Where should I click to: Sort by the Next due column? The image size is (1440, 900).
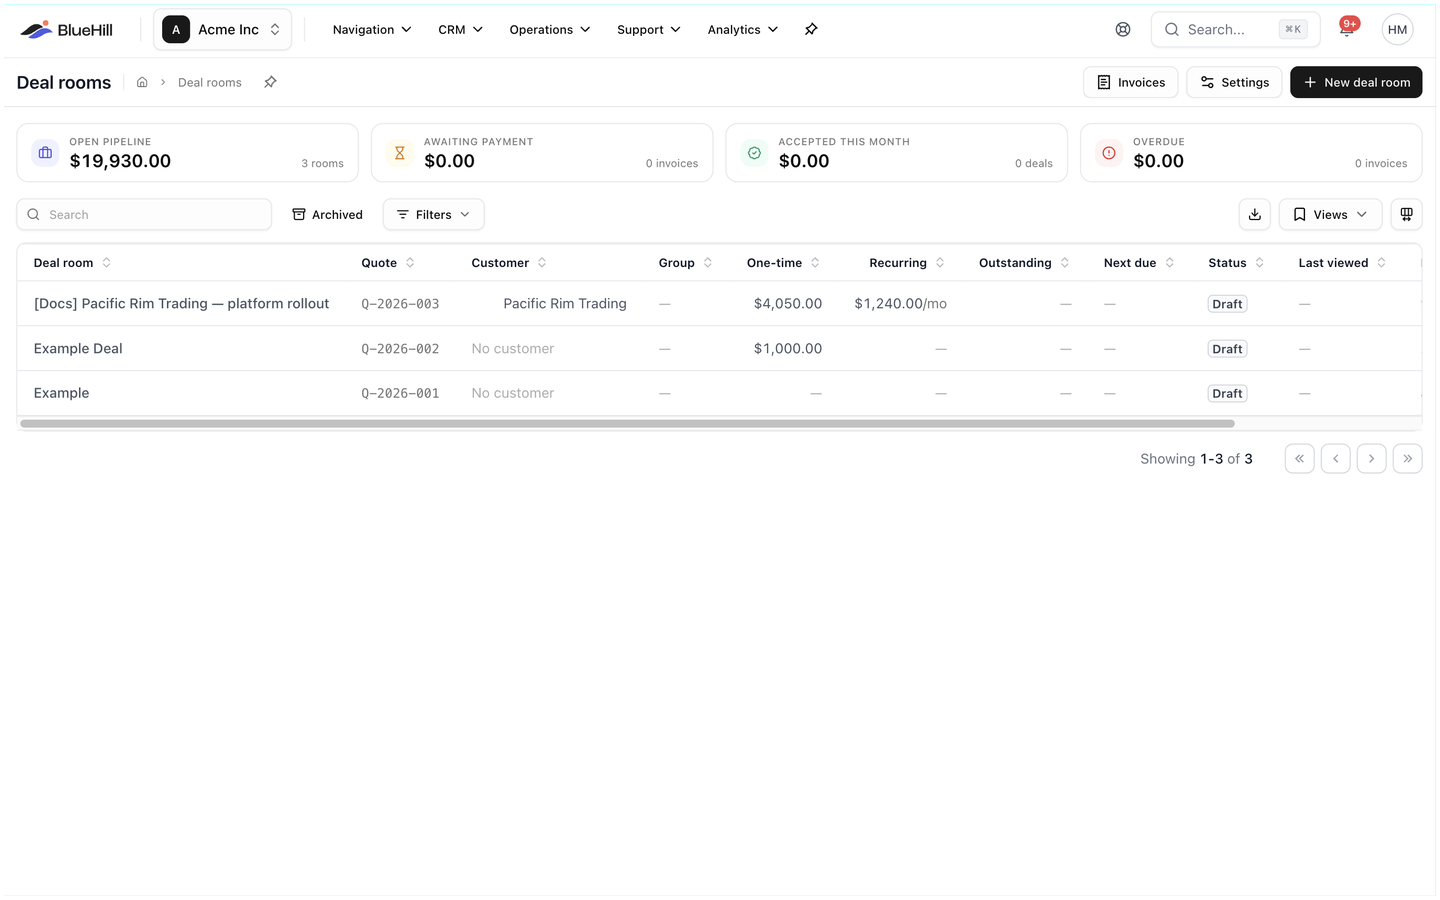[1139, 263]
